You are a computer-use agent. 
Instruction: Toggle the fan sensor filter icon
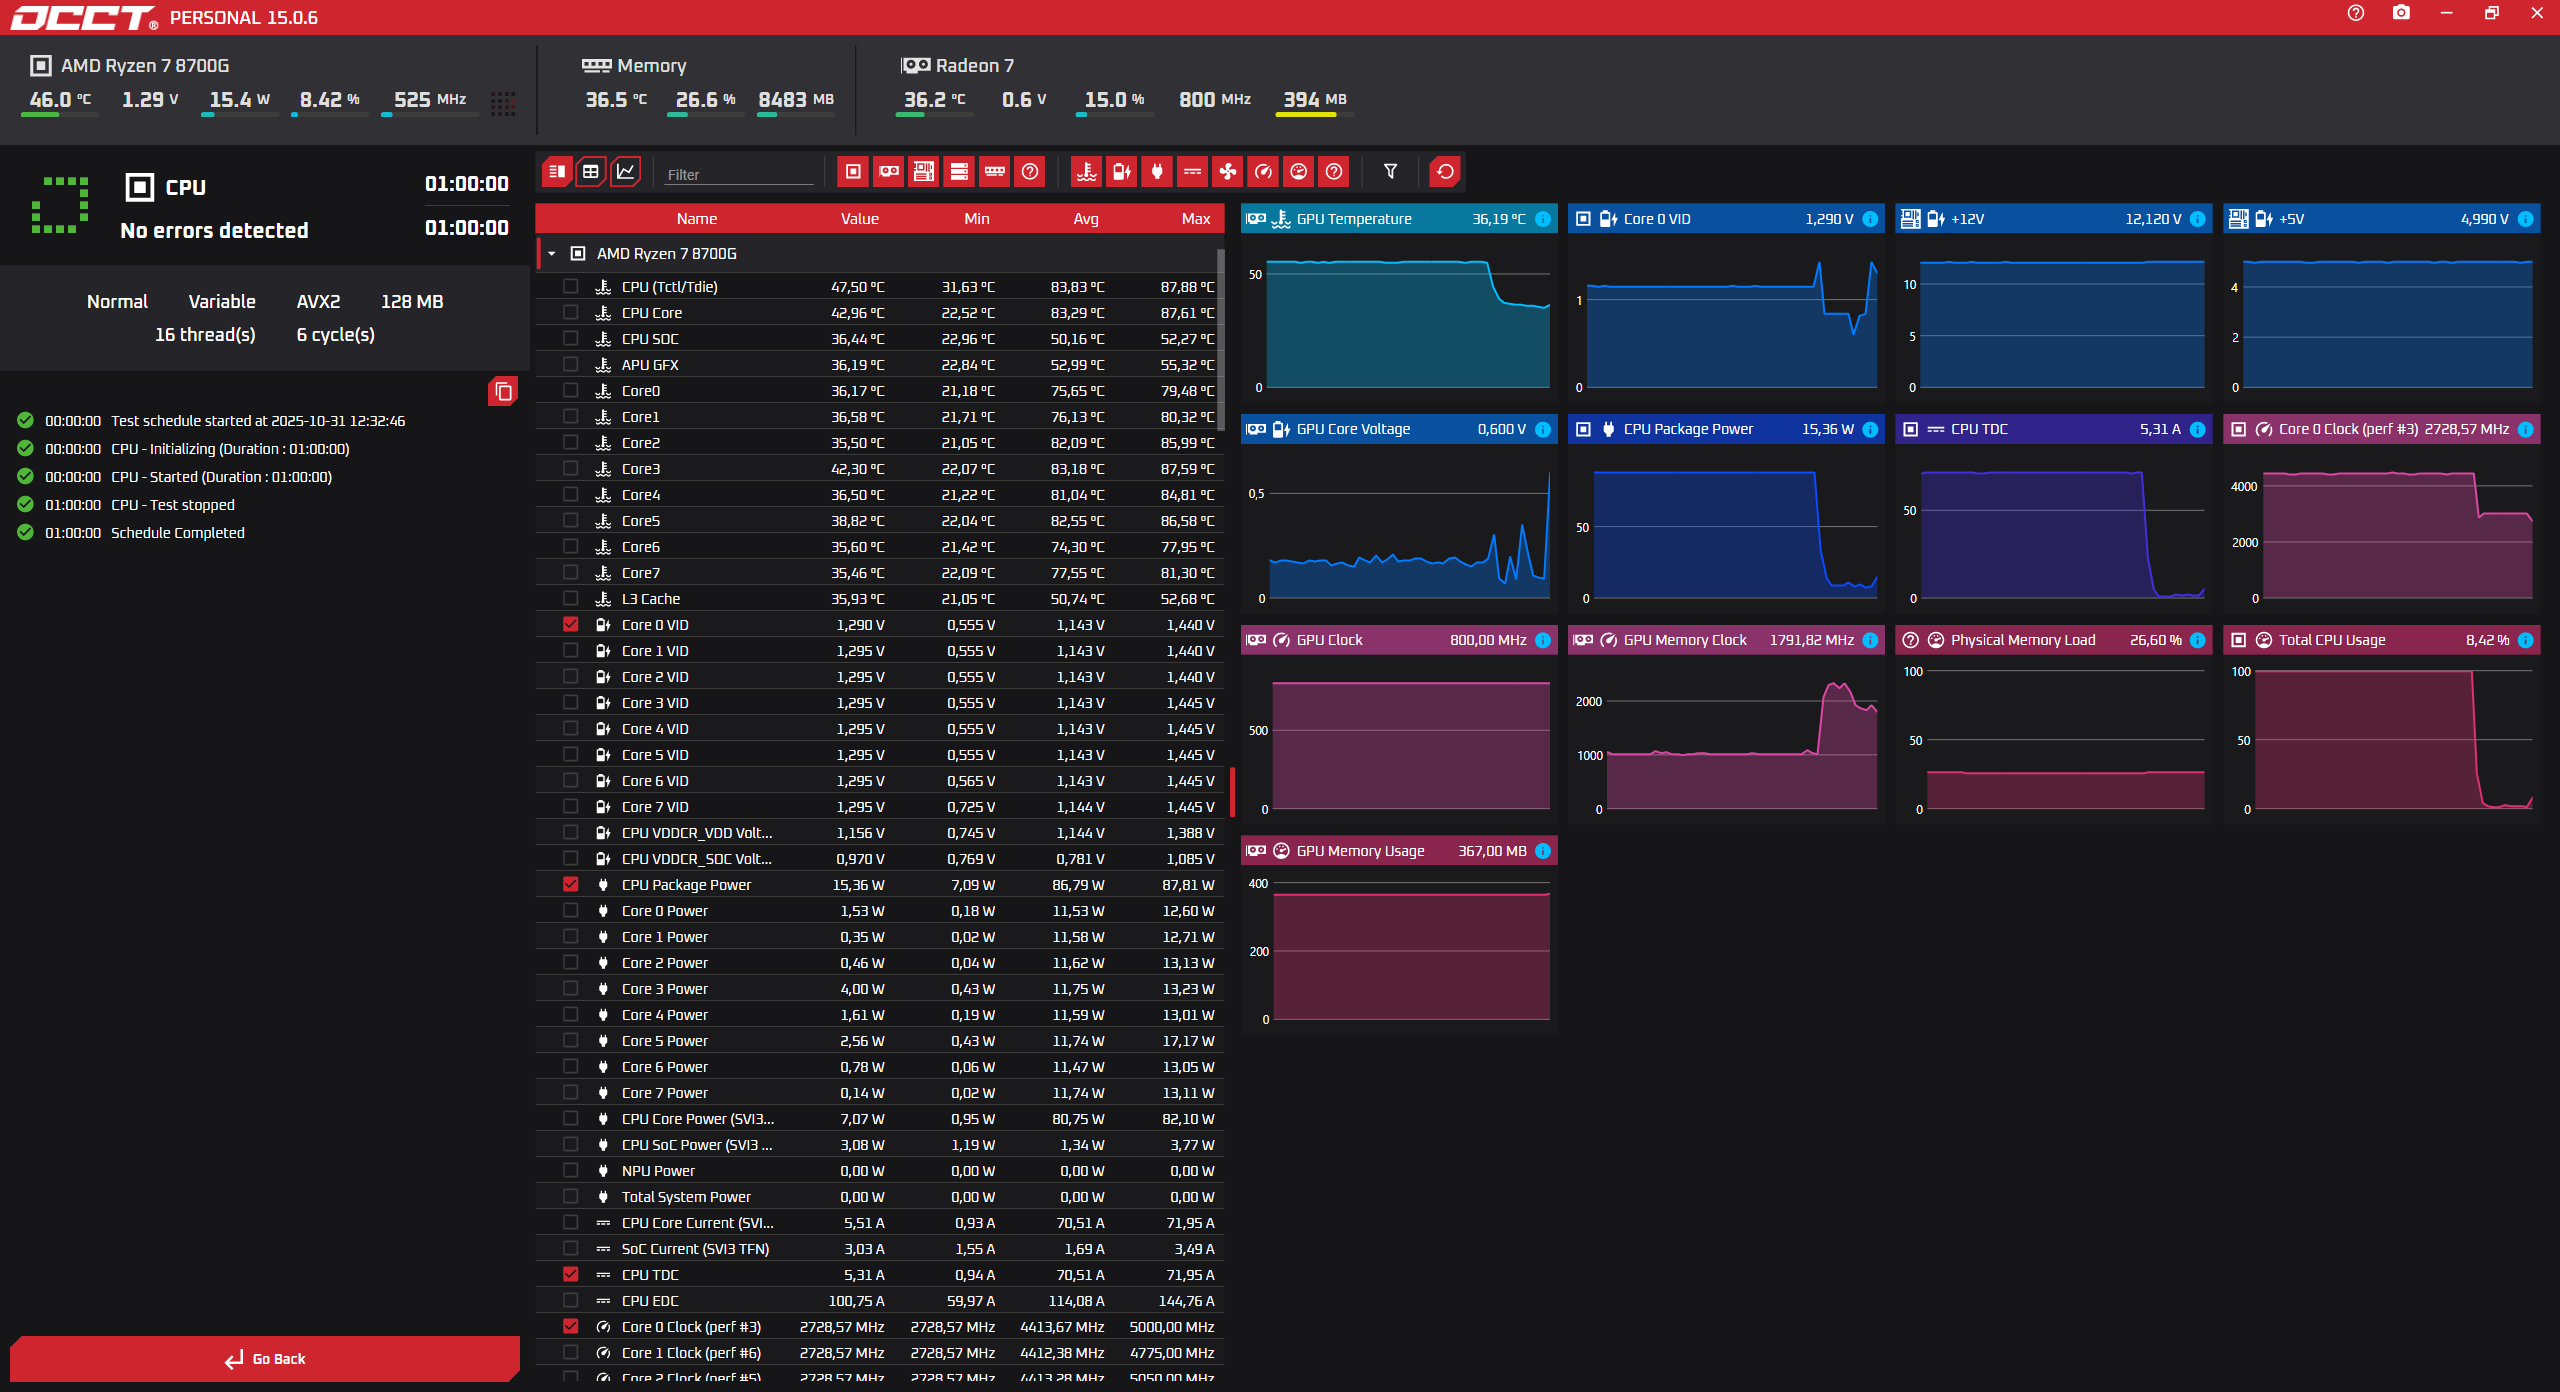[x=1227, y=172]
